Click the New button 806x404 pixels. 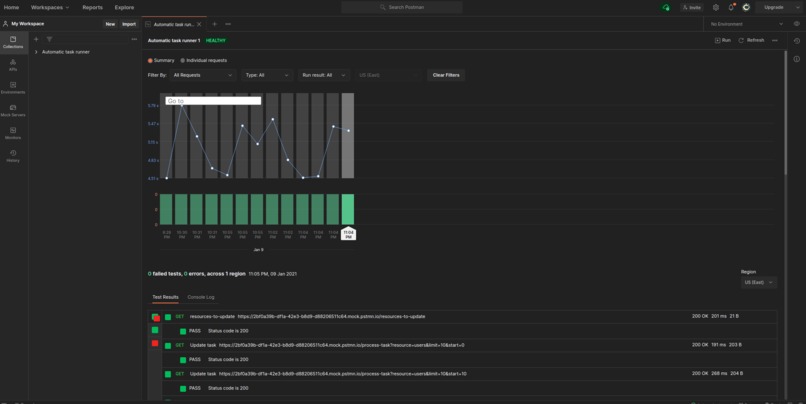[x=110, y=24]
